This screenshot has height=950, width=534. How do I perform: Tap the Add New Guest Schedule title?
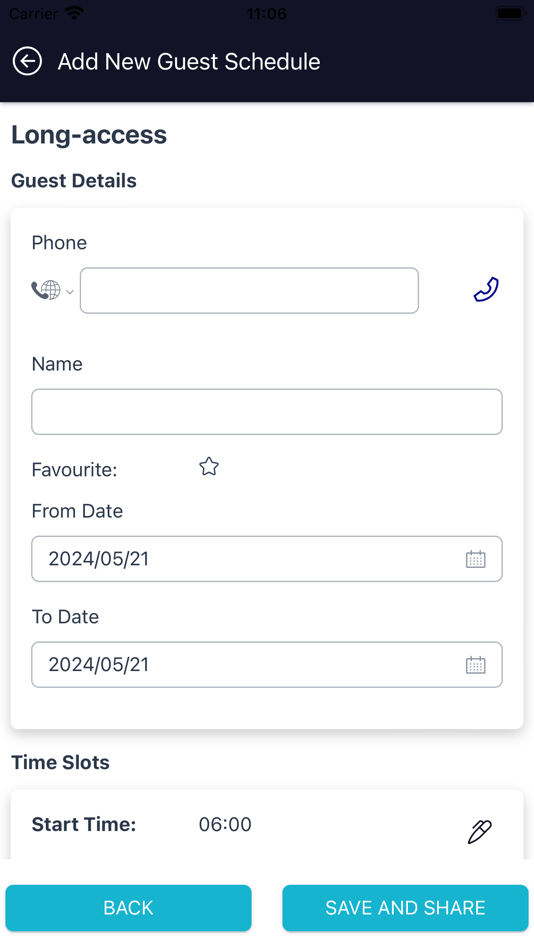tap(189, 61)
